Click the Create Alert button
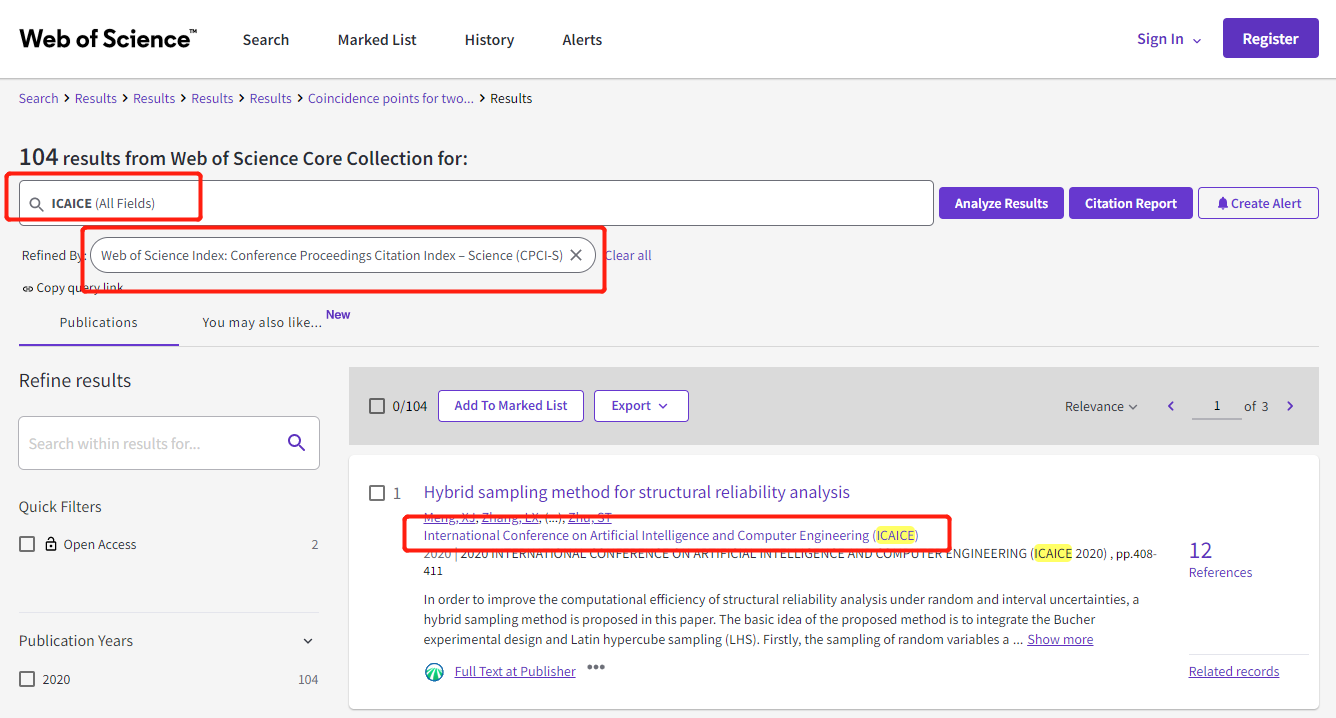The height and width of the screenshot is (718, 1336). click(1258, 203)
